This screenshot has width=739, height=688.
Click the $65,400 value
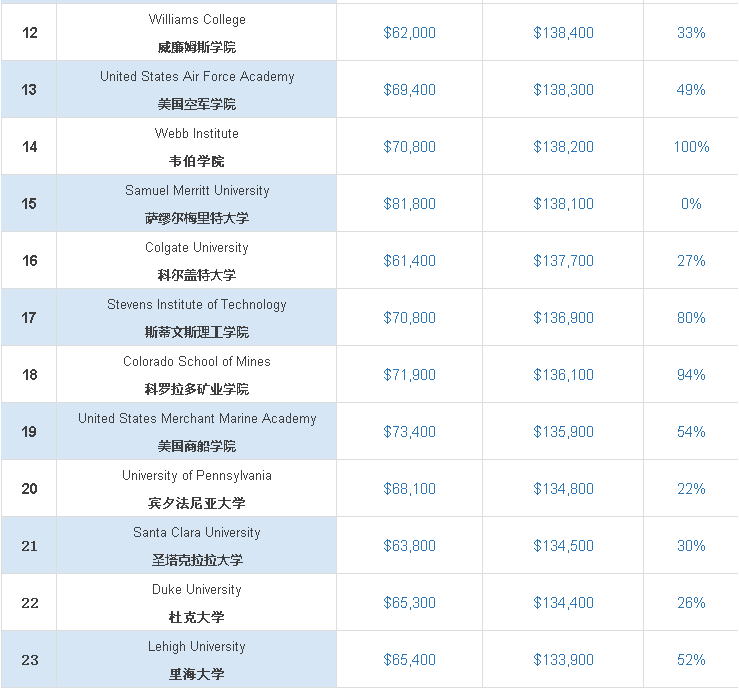pos(409,660)
